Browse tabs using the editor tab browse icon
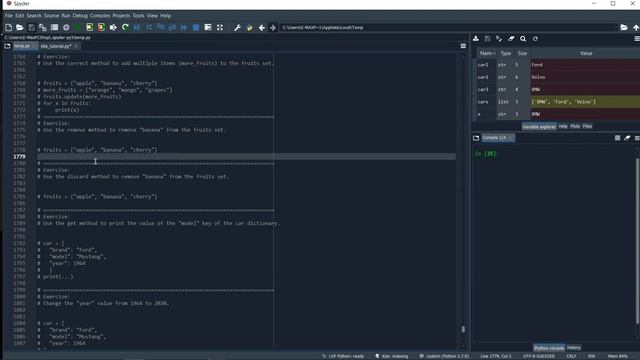640x360 pixels. tap(7, 46)
